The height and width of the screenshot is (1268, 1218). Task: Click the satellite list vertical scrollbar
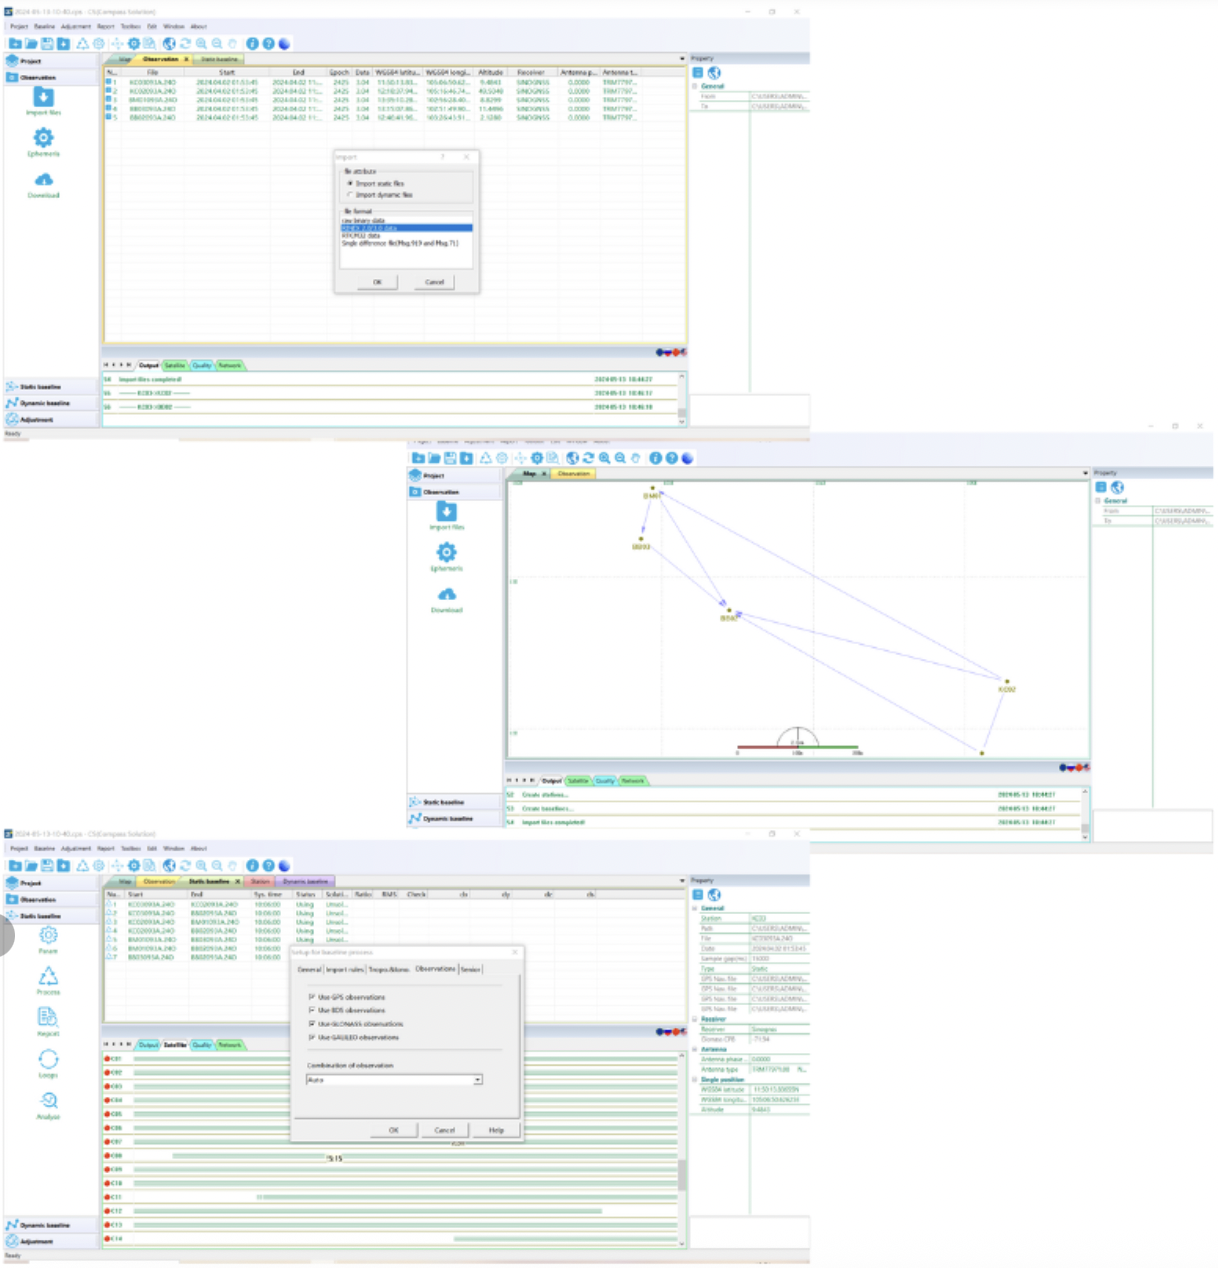(x=682, y=1175)
